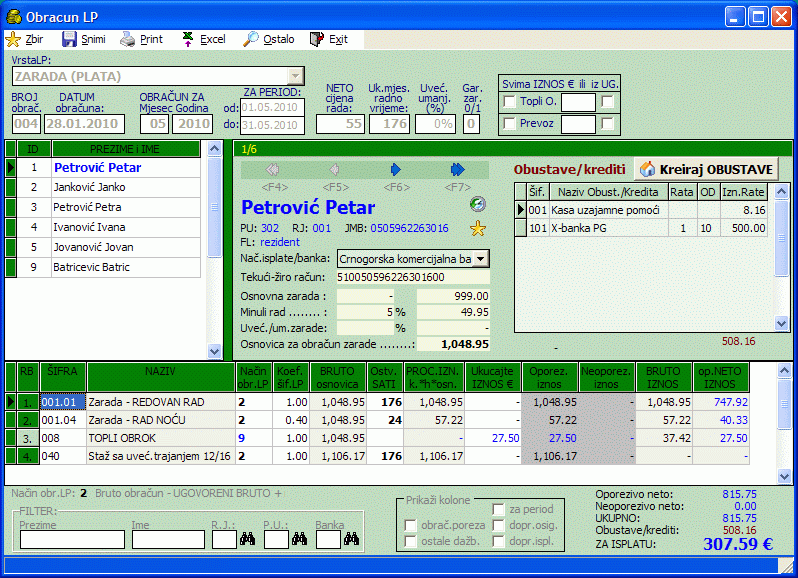This screenshot has height=578, width=798.
Task: Enable the Prevoz checkbox
Action: [509, 123]
